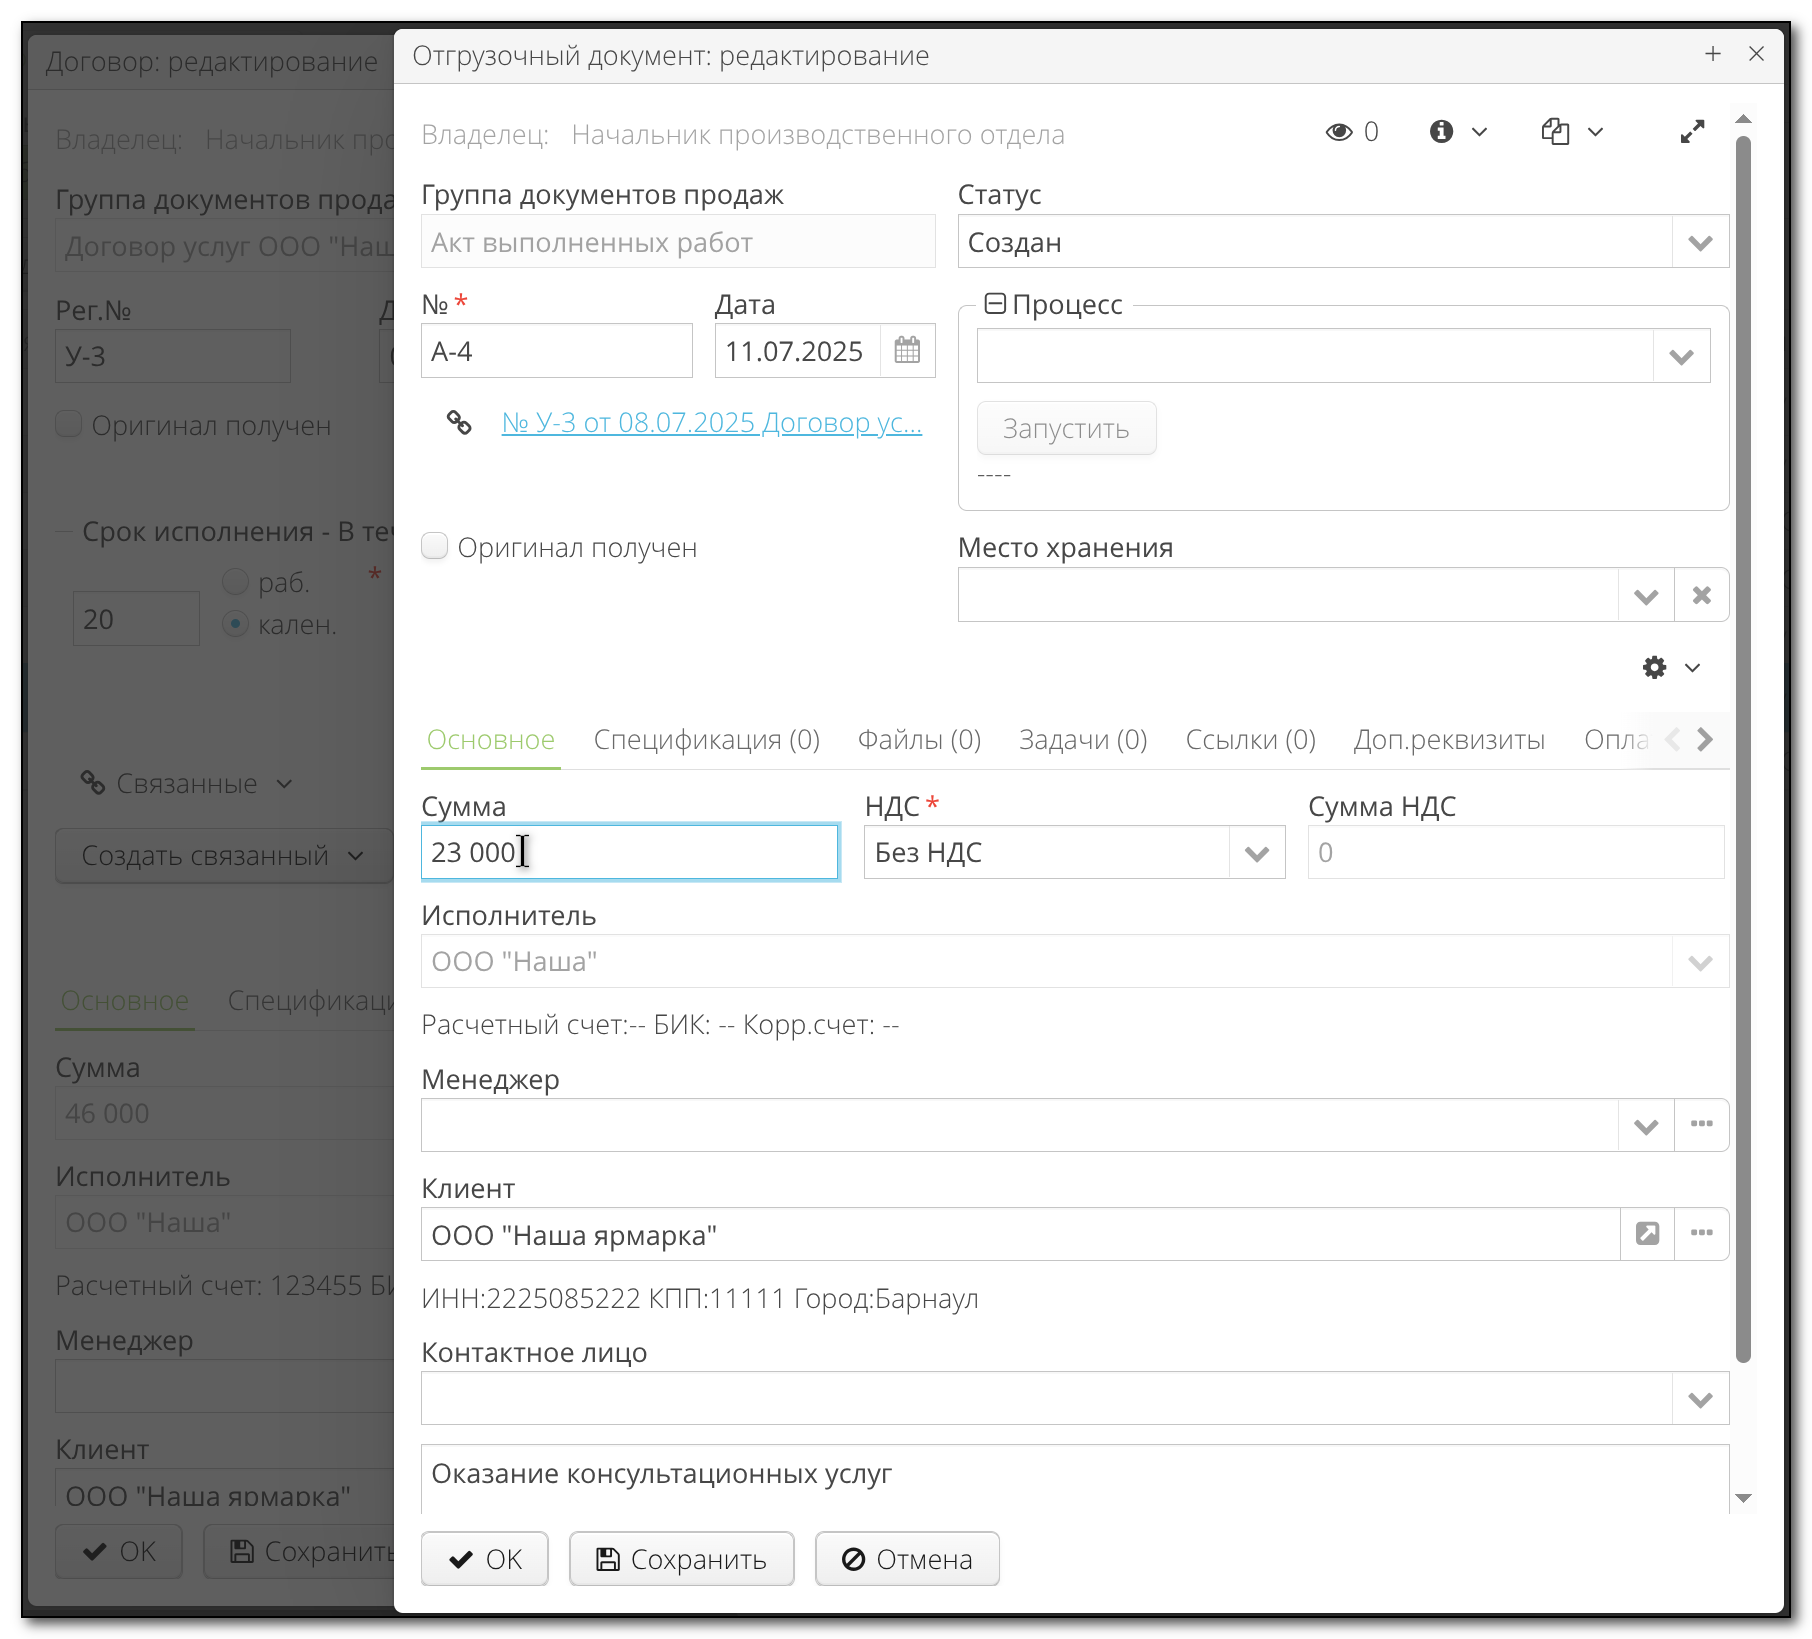Click the views eye icon

coord(1339,132)
